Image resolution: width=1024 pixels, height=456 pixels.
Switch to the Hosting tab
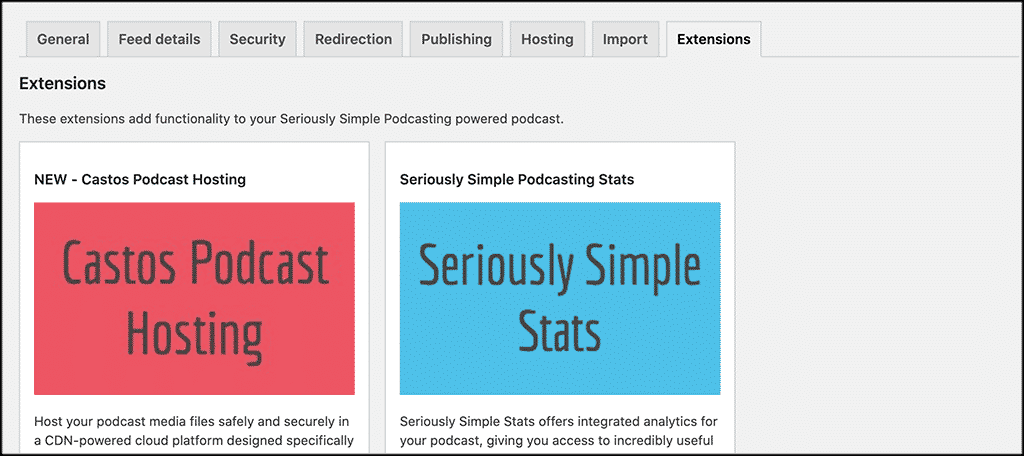[547, 39]
